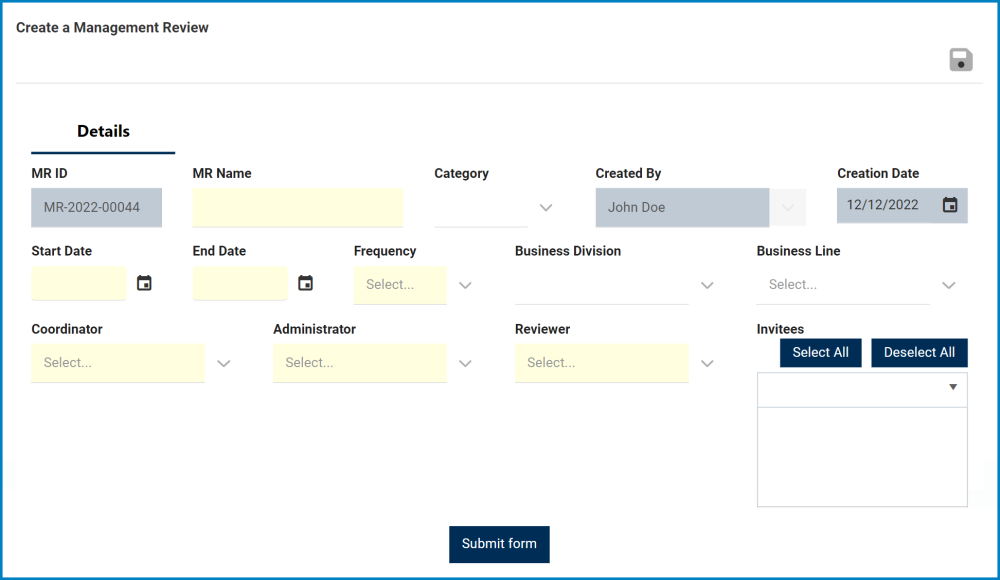Viewport: 1000px width, 580px height.
Task: Open the Creation Date calendar picker
Action: (949, 204)
